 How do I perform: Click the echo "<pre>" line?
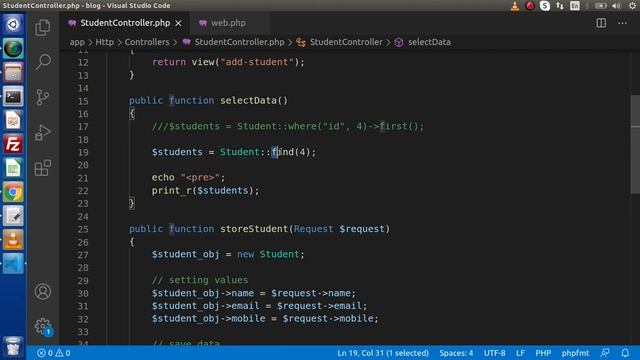[x=188, y=178]
